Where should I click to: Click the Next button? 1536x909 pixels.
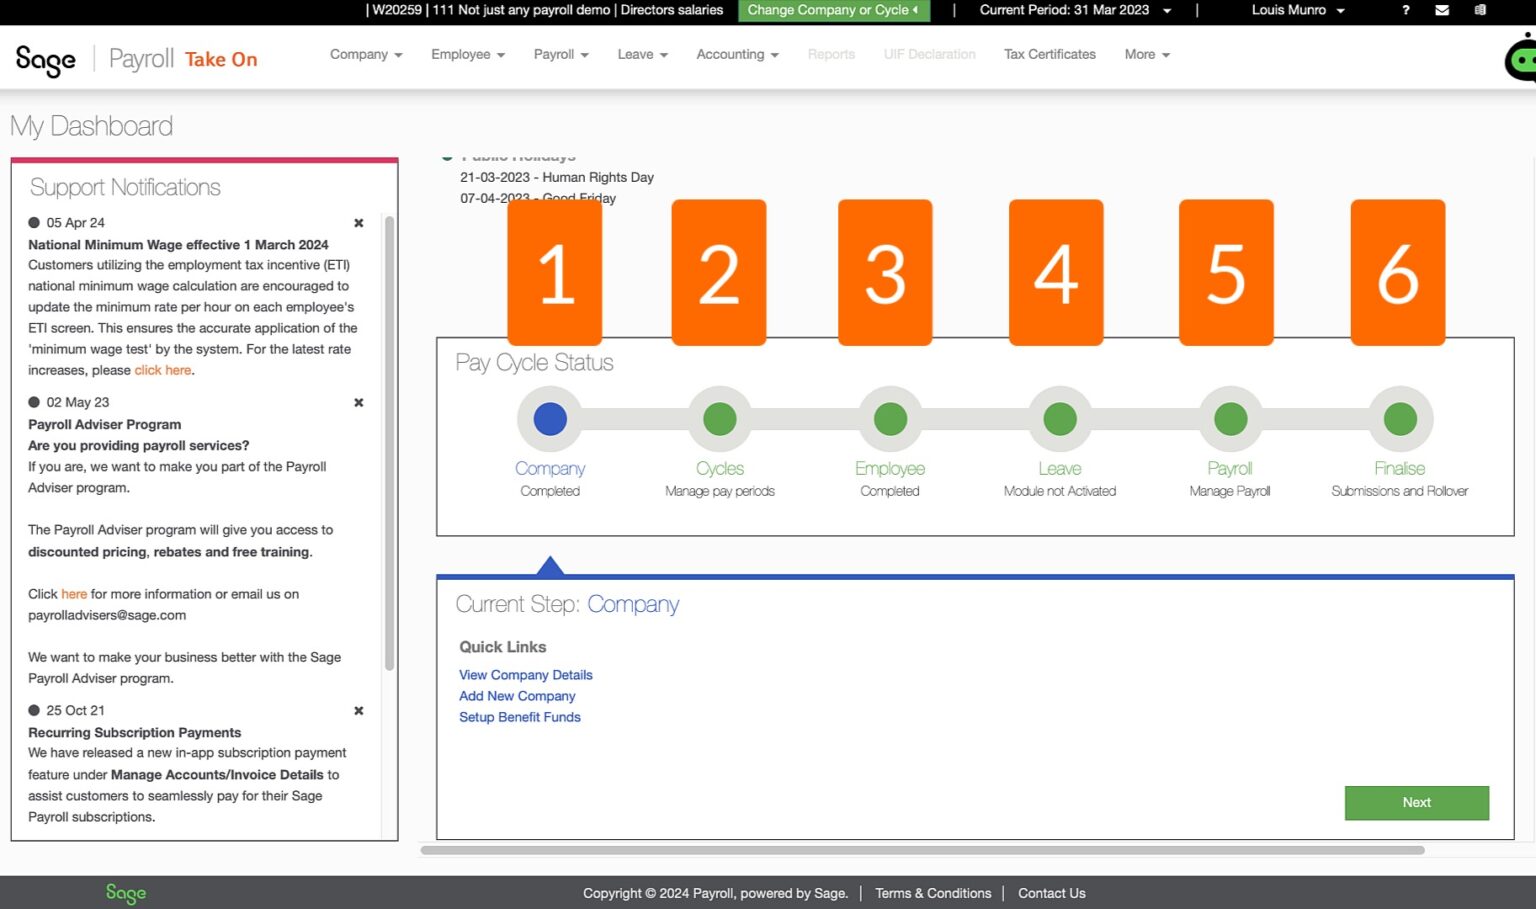1416,803
